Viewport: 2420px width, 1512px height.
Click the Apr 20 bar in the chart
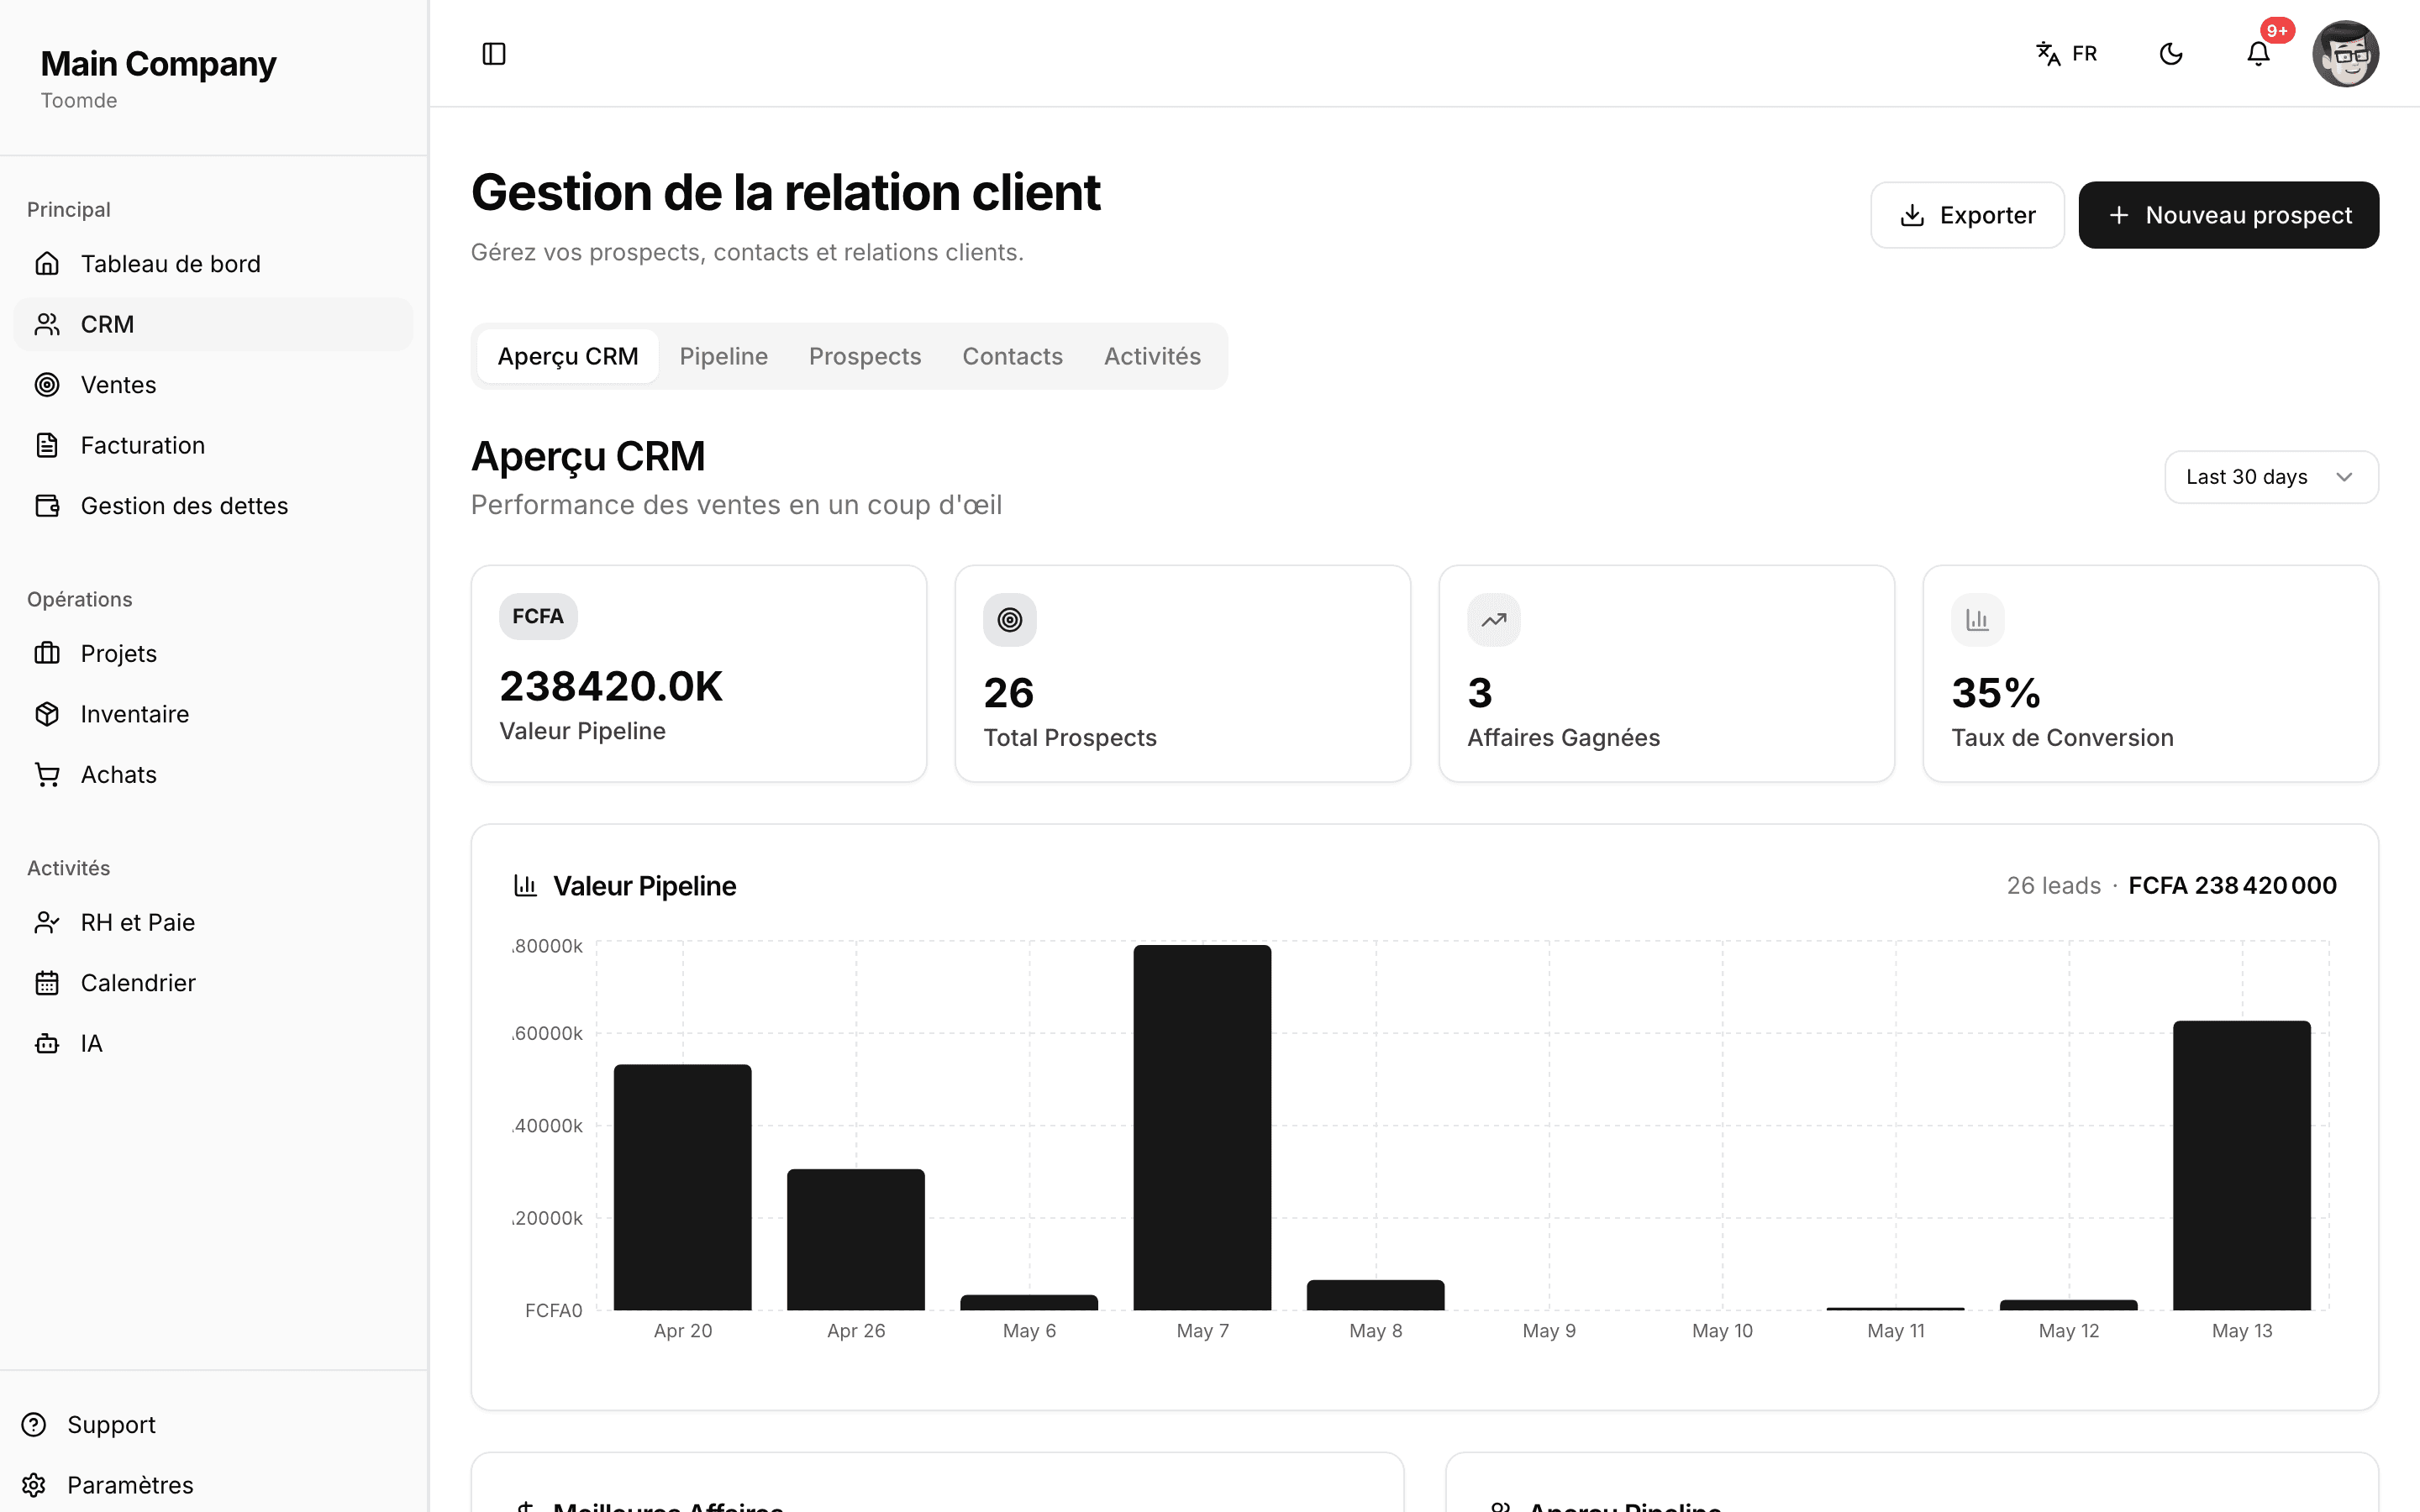683,1187
